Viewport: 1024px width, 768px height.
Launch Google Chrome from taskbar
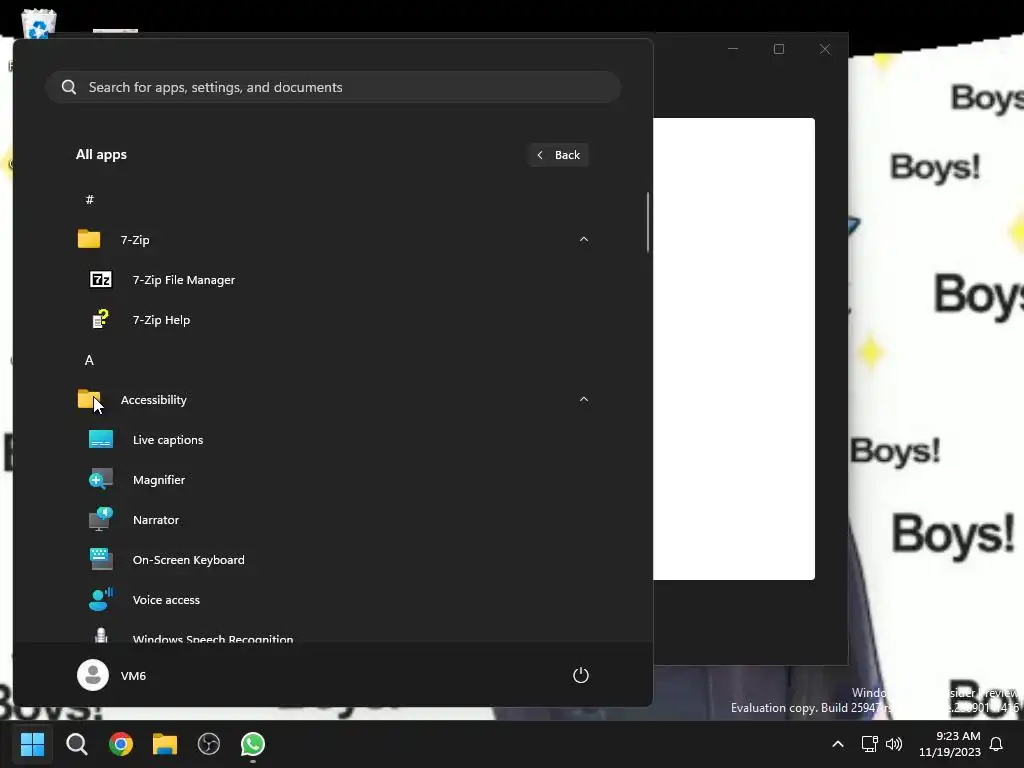(121, 744)
